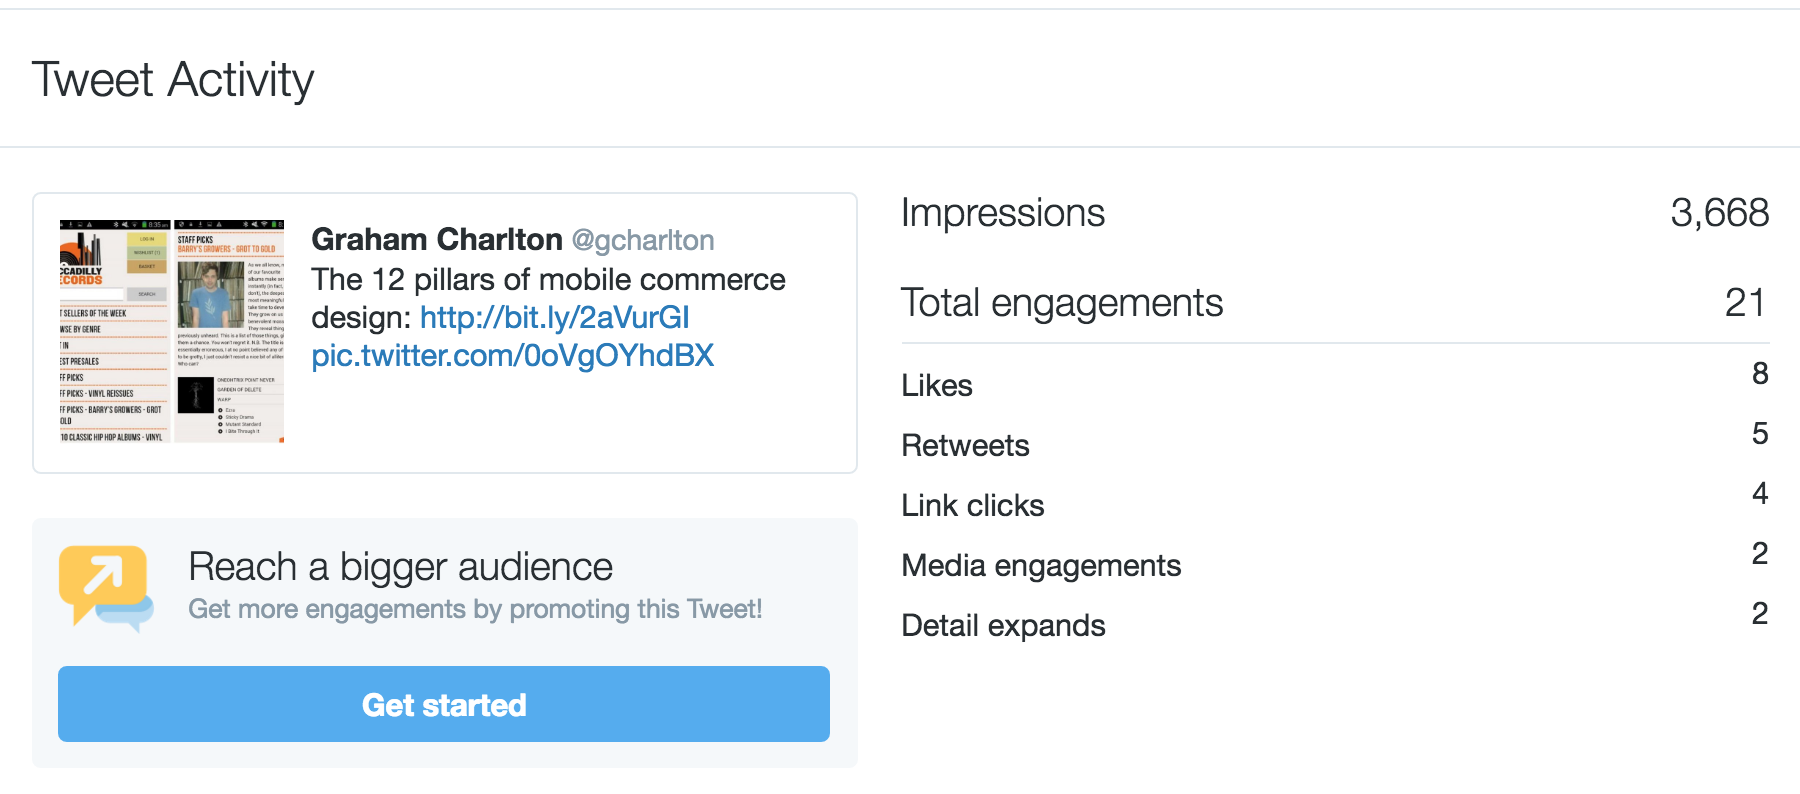Click the Graham Charlton author name

[437, 240]
